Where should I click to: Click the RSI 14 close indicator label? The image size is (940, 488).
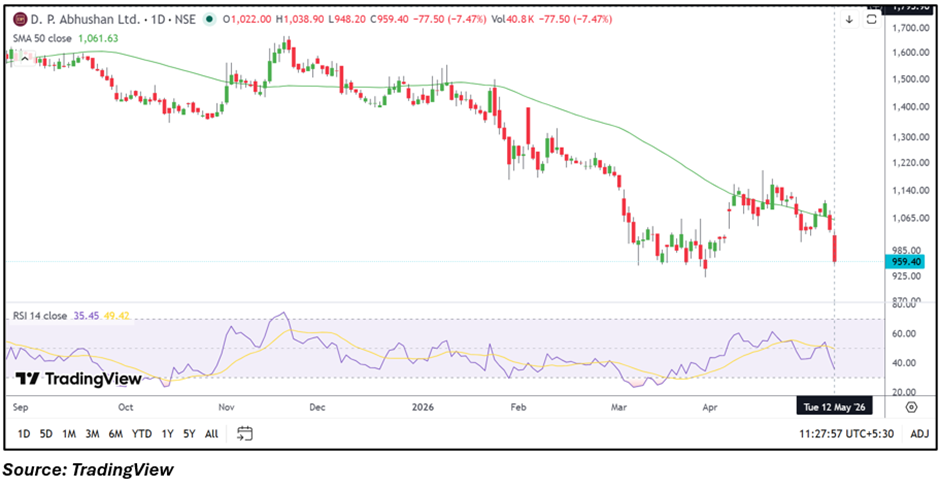tap(40, 316)
